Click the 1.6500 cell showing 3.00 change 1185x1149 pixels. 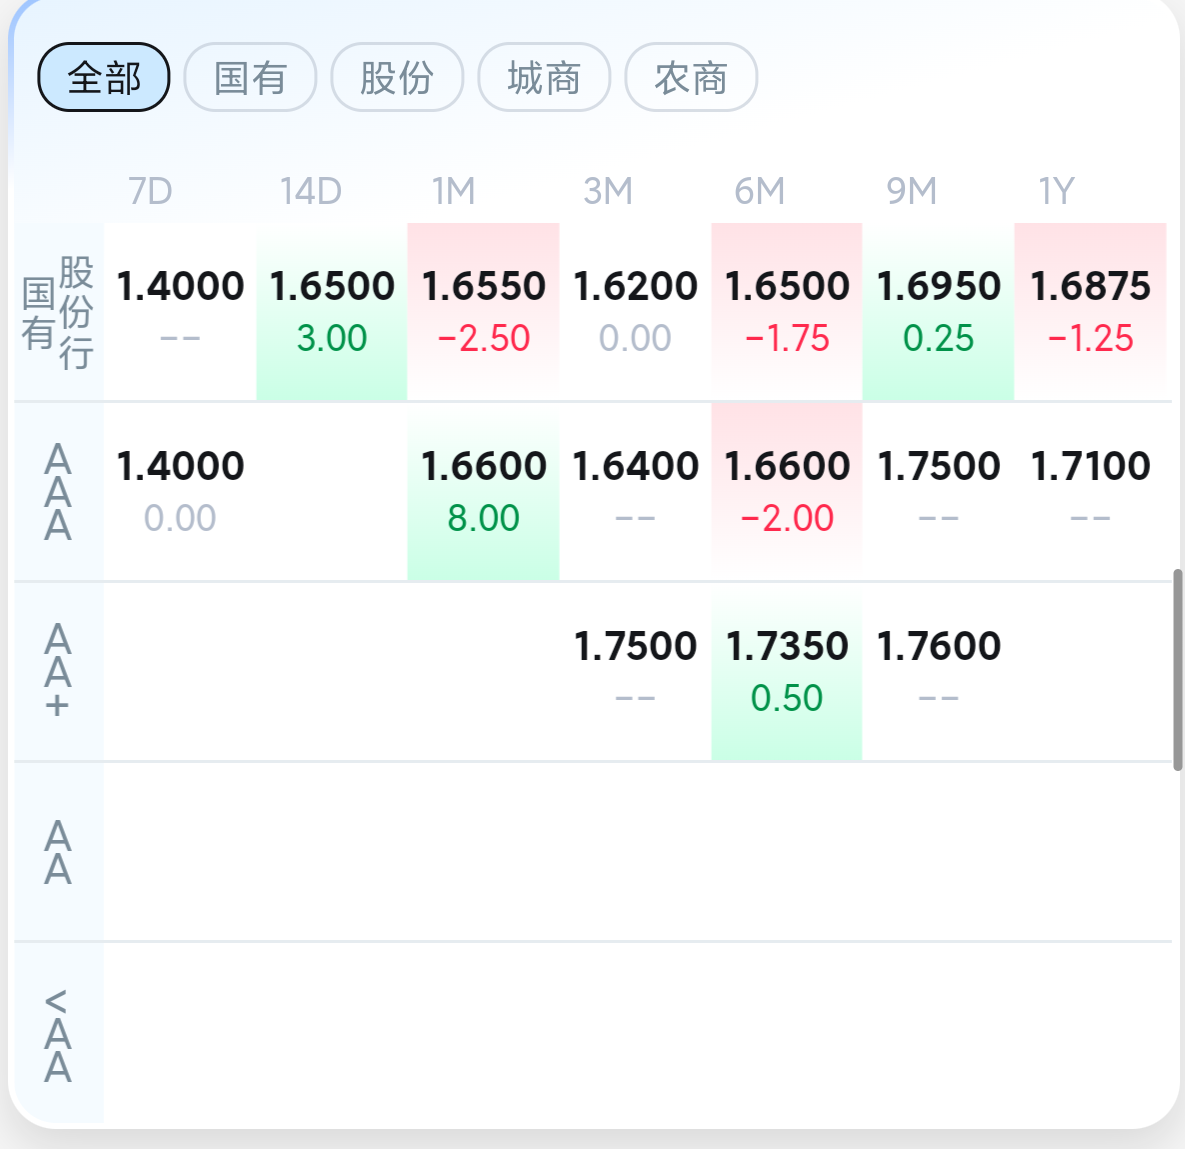coord(332,310)
